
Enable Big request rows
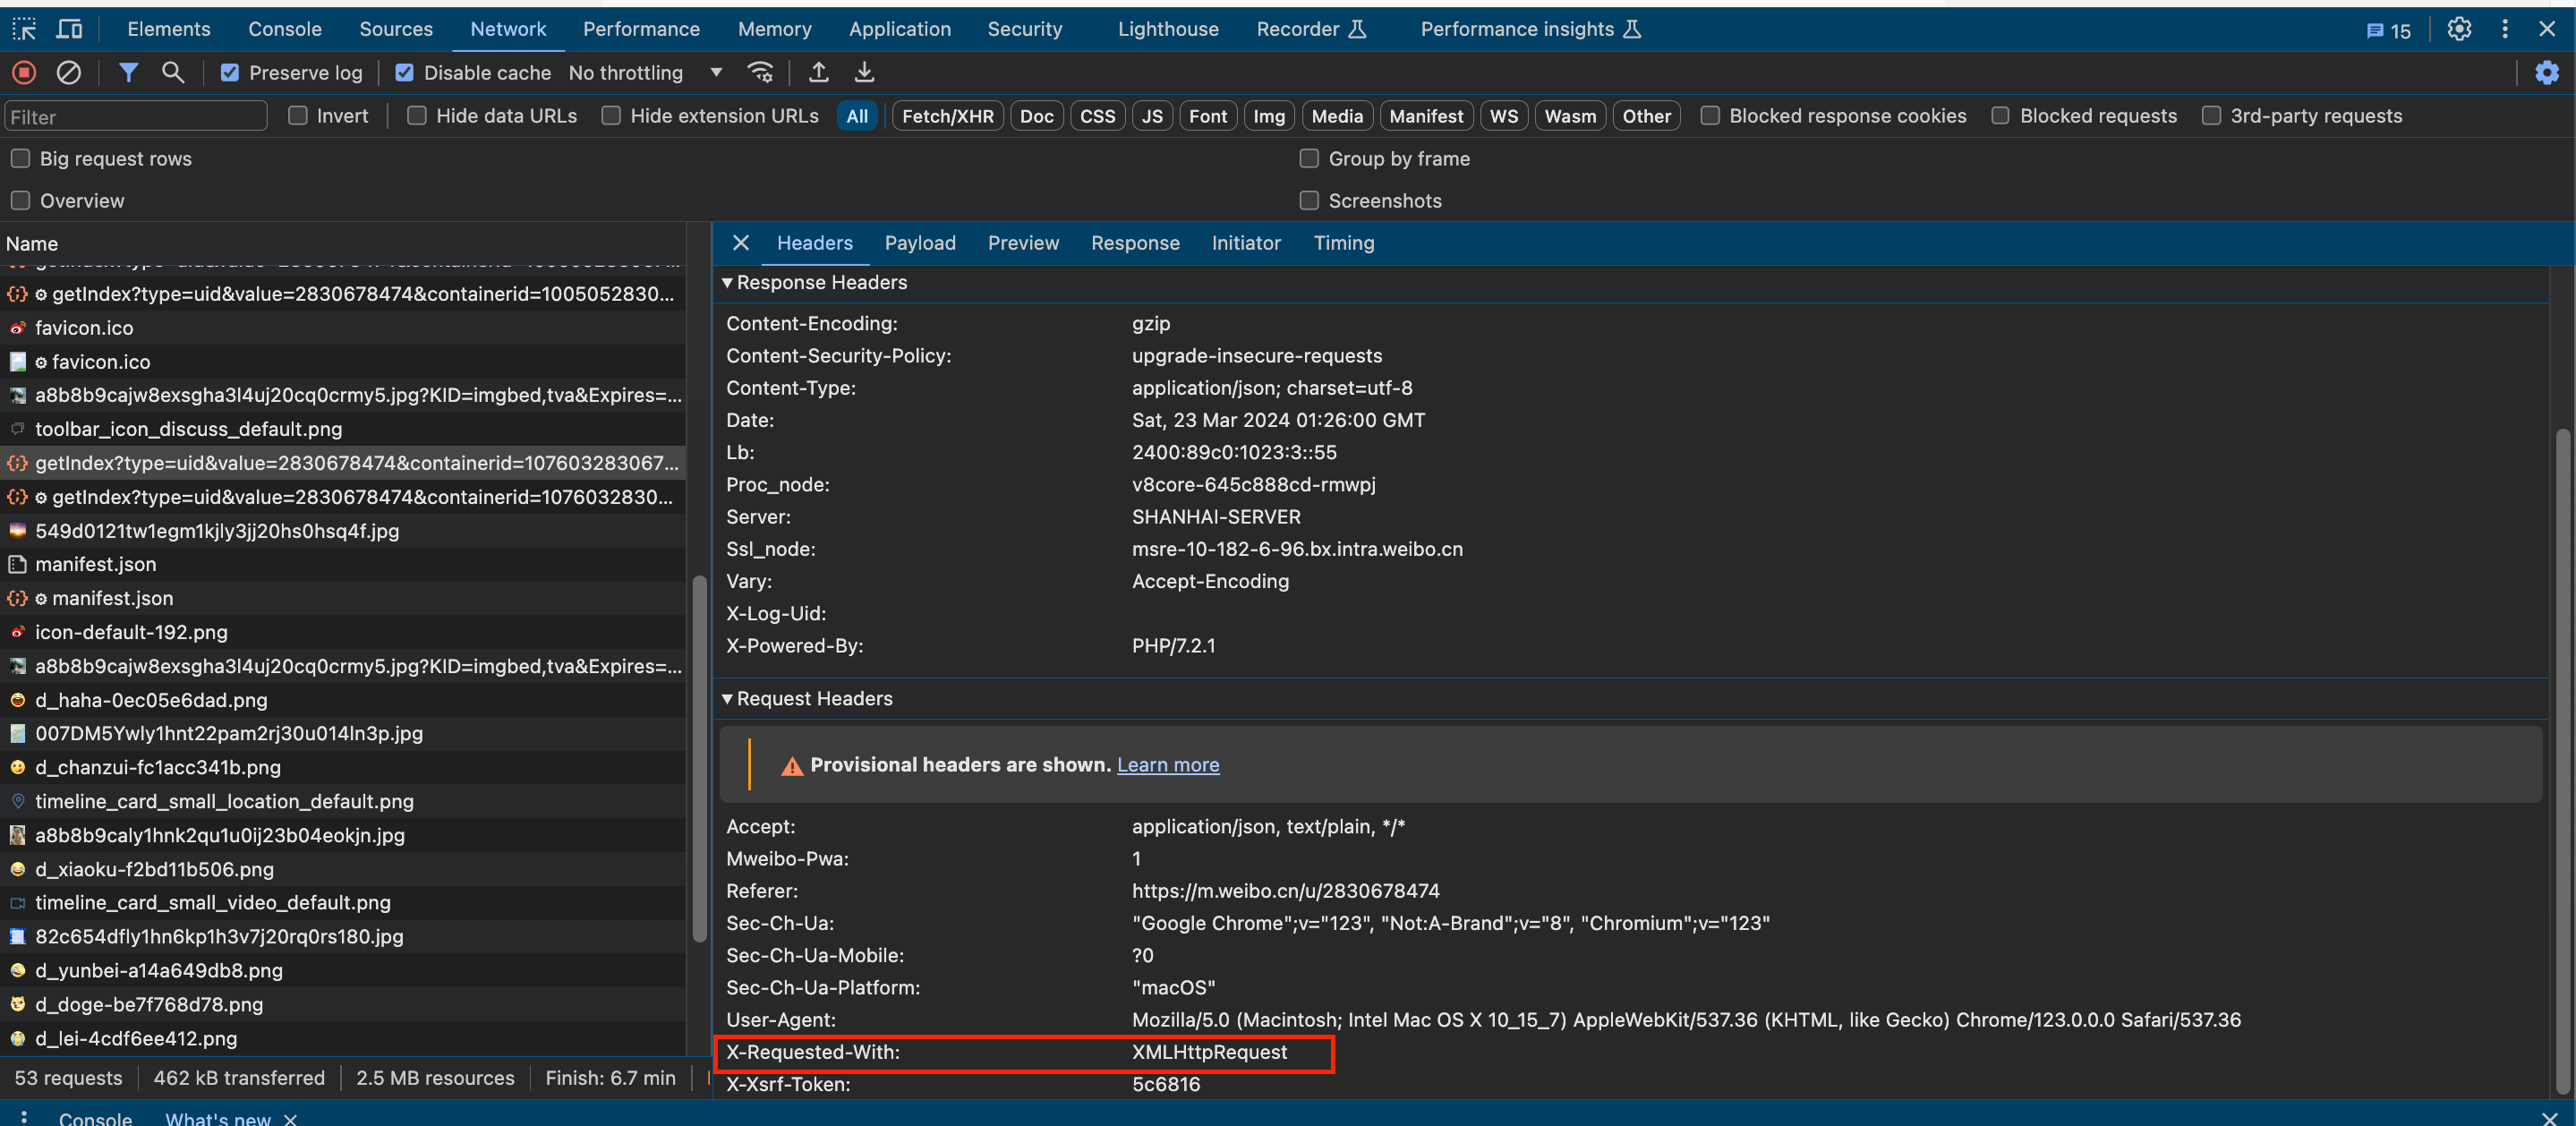[20, 158]
